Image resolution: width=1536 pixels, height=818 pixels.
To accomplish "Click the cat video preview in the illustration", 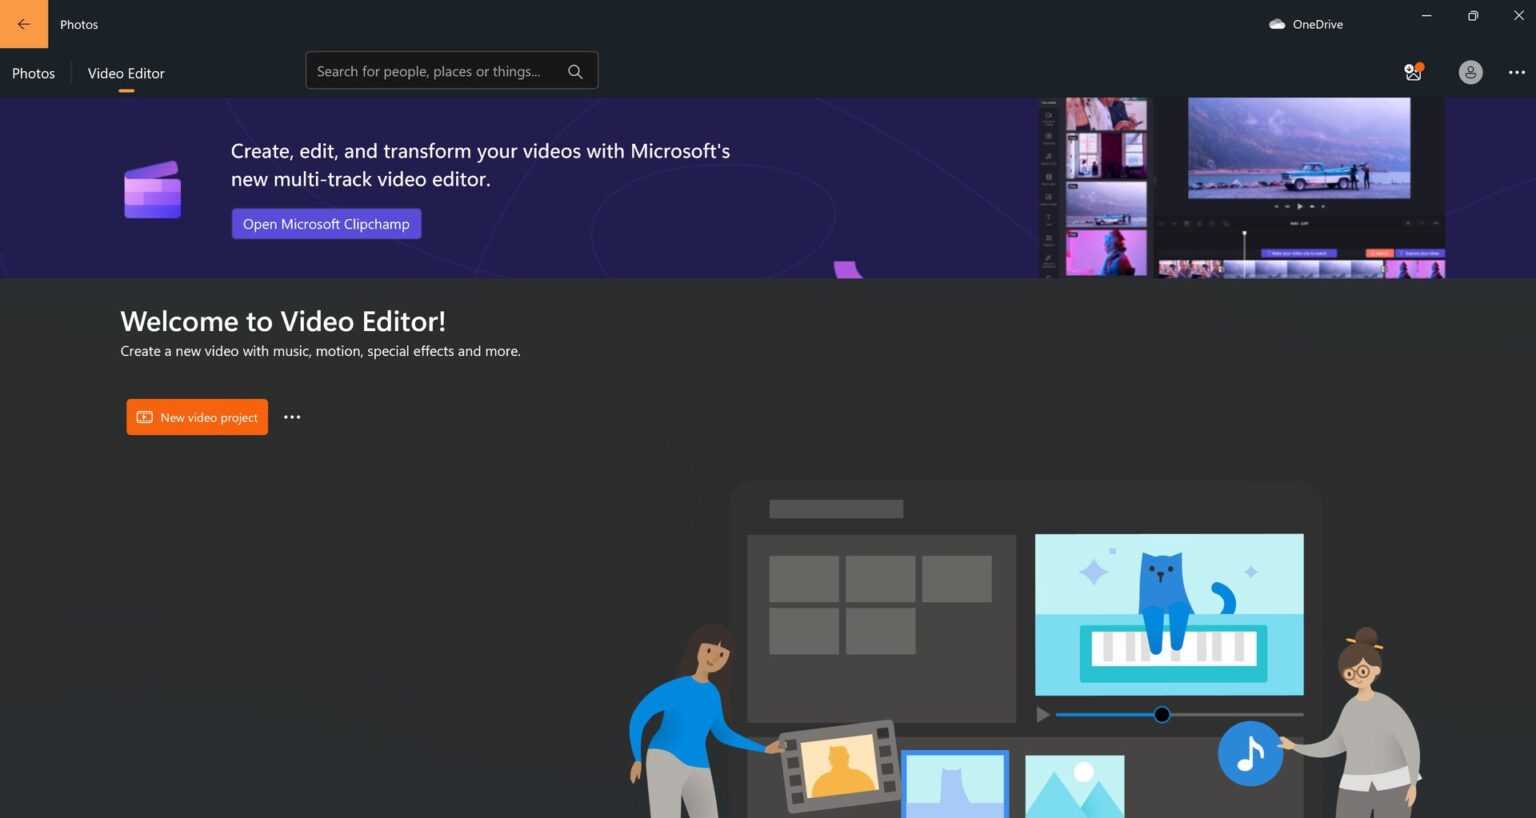I will [x=1168, y=615].
